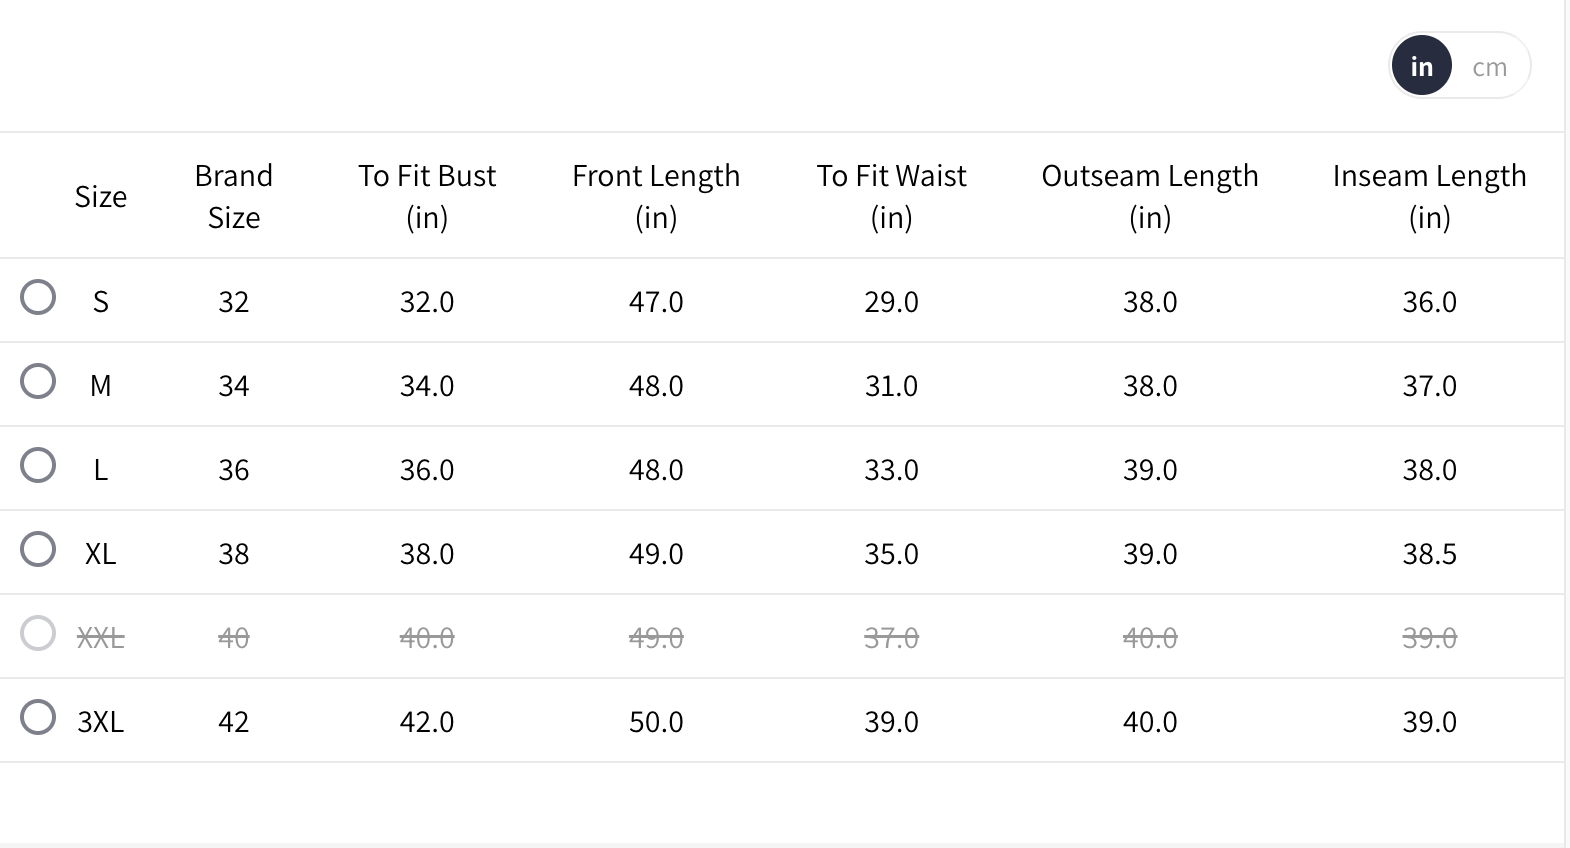The width and height of the screenshot is (1570, 848).
Task: Click the To Fit Bust header
Action: pos(427,196)
